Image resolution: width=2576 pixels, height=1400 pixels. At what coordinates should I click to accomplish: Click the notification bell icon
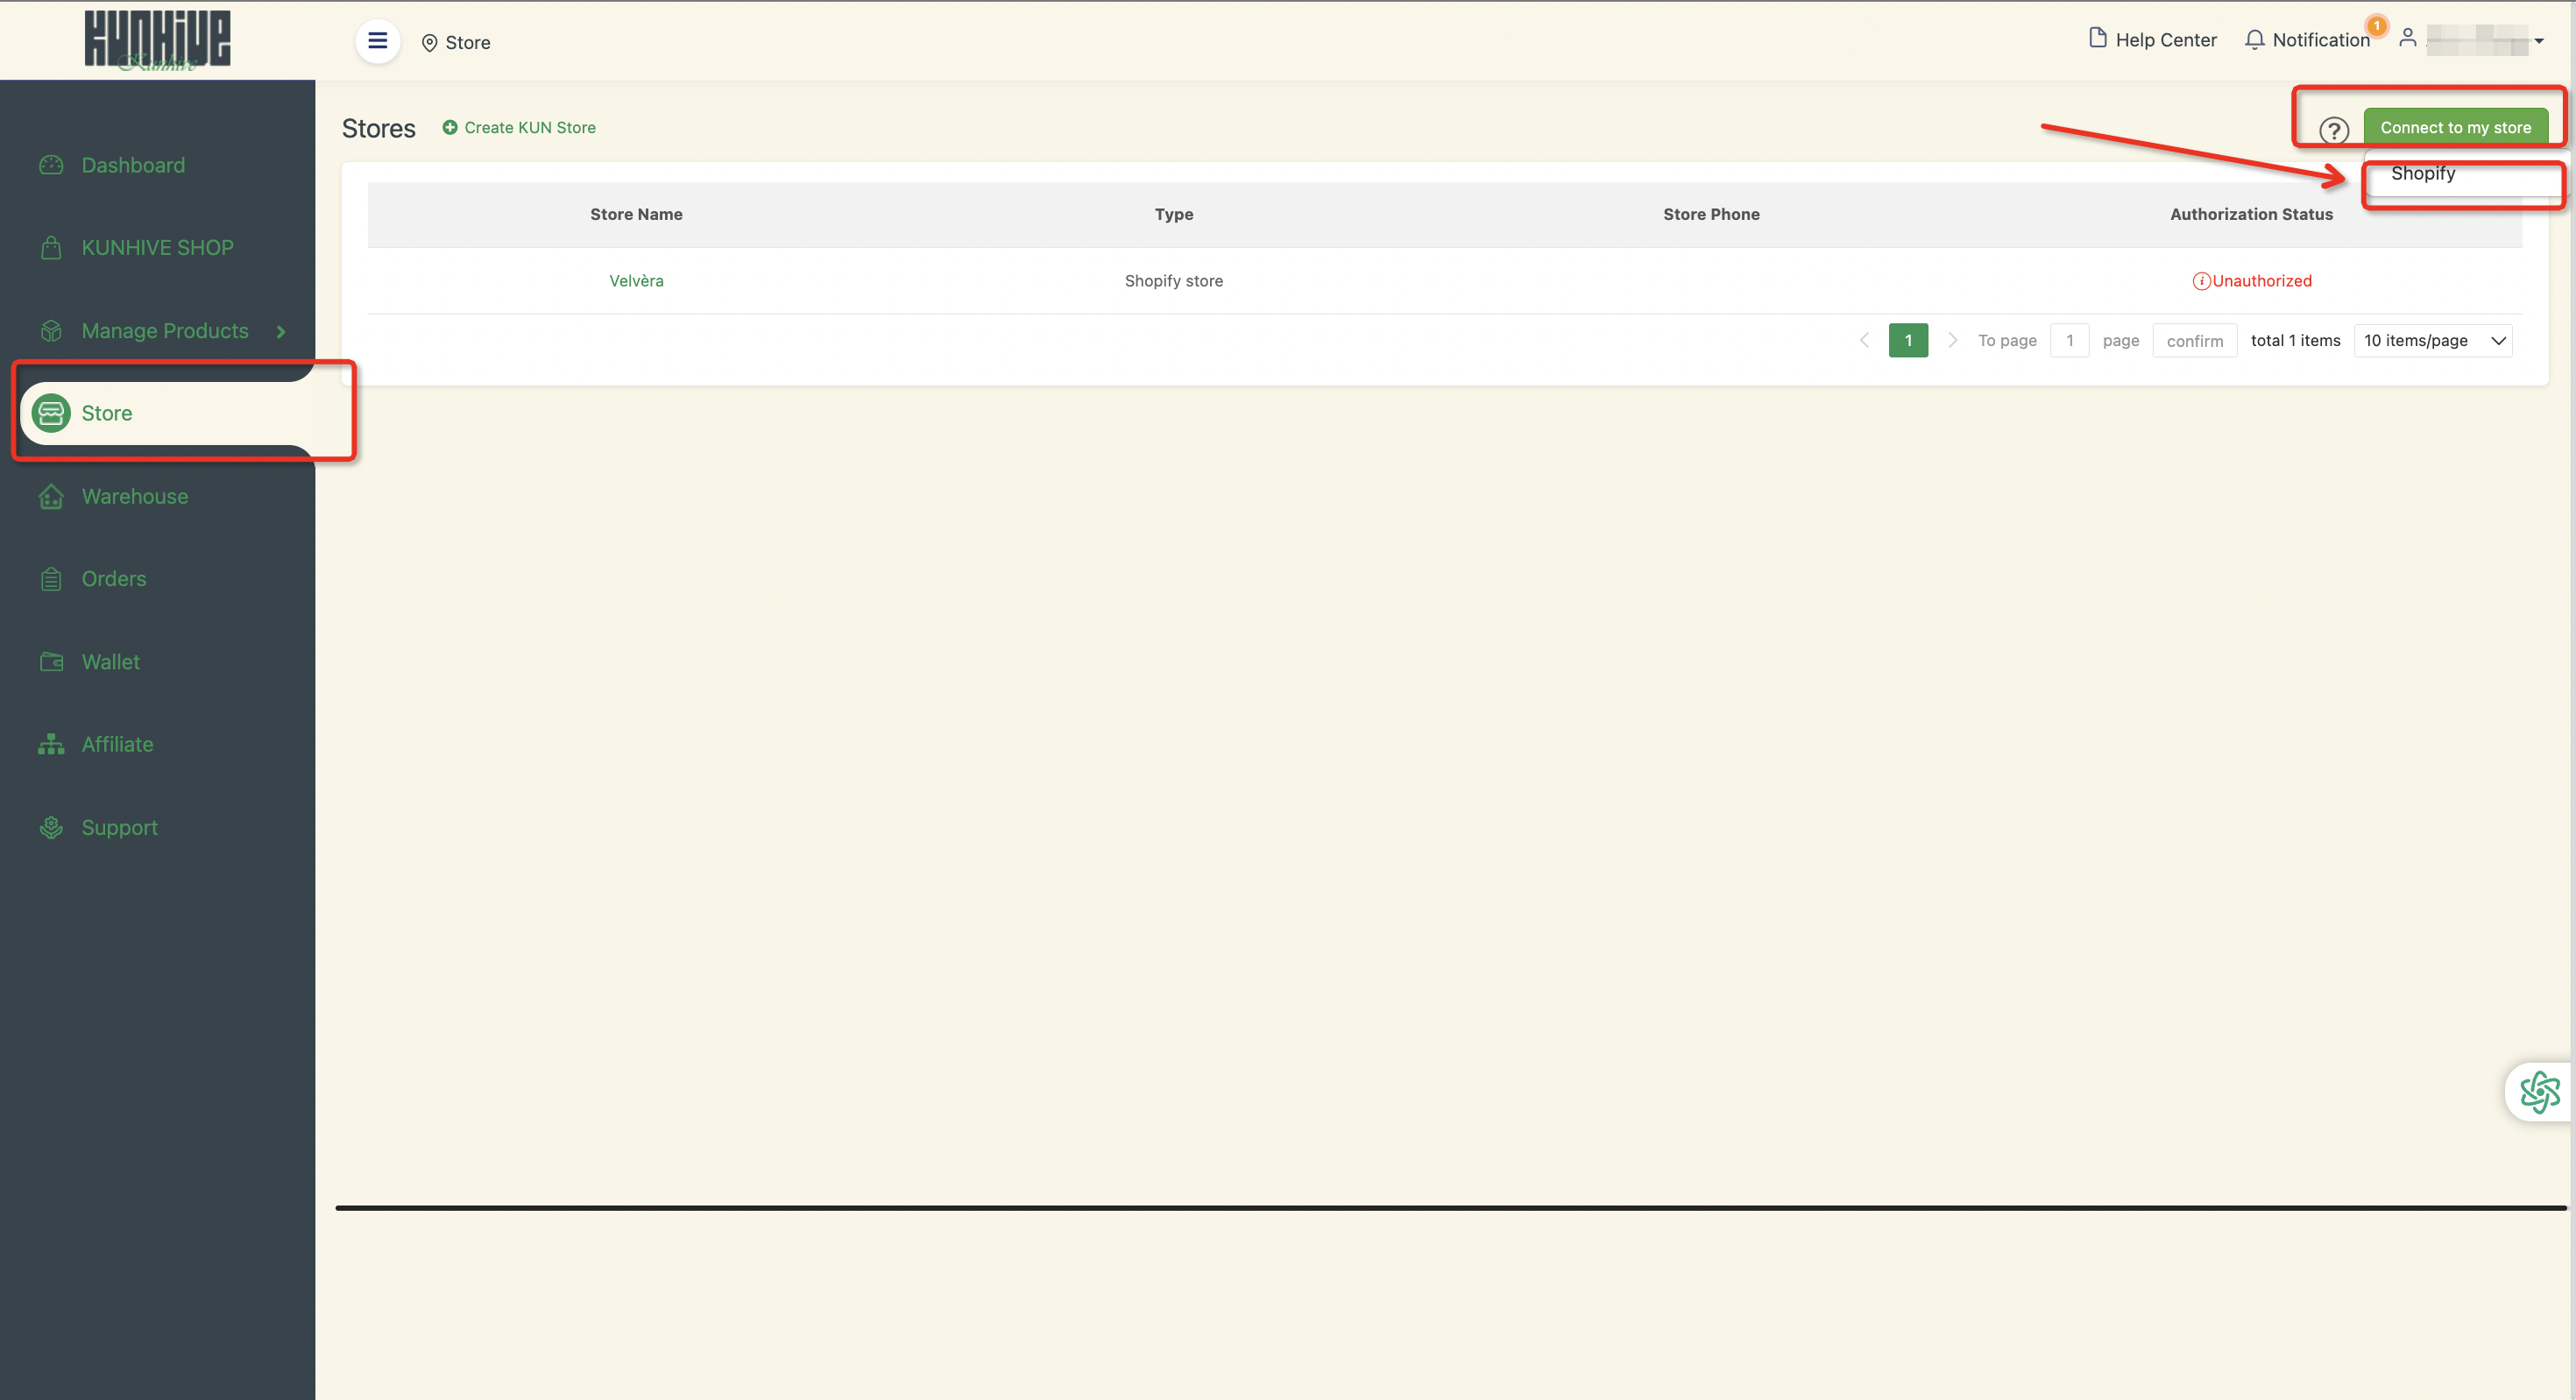coord(2254,40)
